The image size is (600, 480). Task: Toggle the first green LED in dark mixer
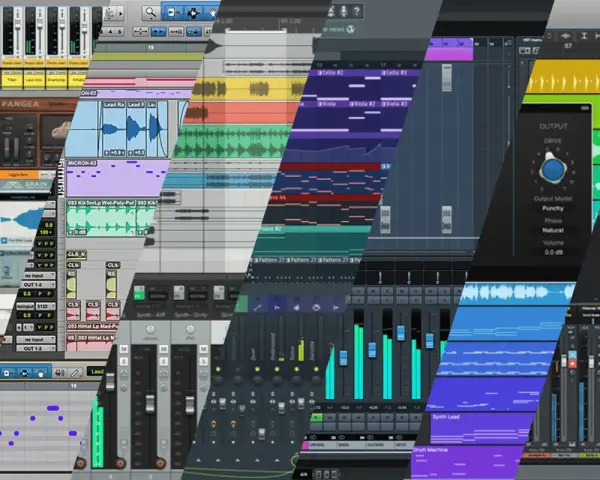point(218,369)
